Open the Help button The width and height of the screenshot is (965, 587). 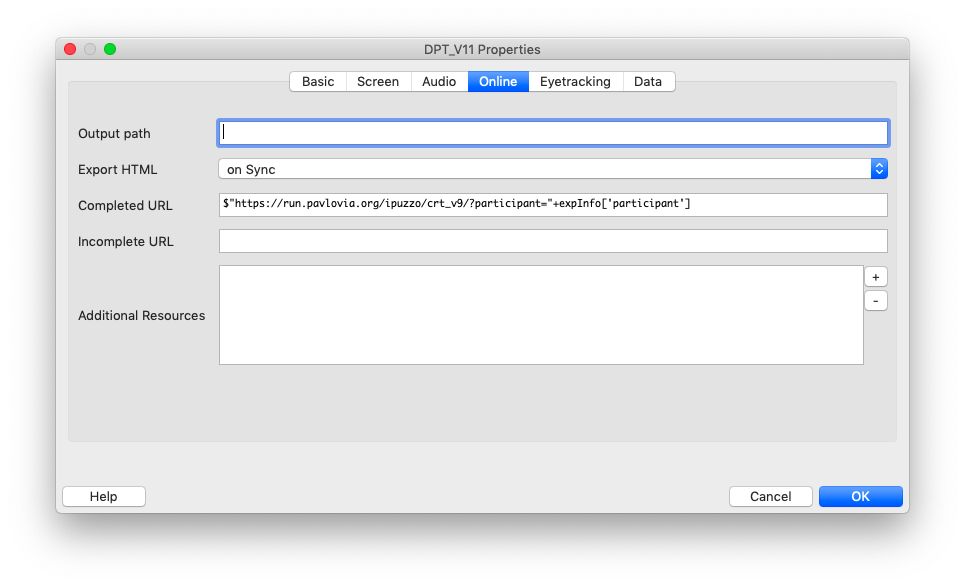[x=104, y=497]
